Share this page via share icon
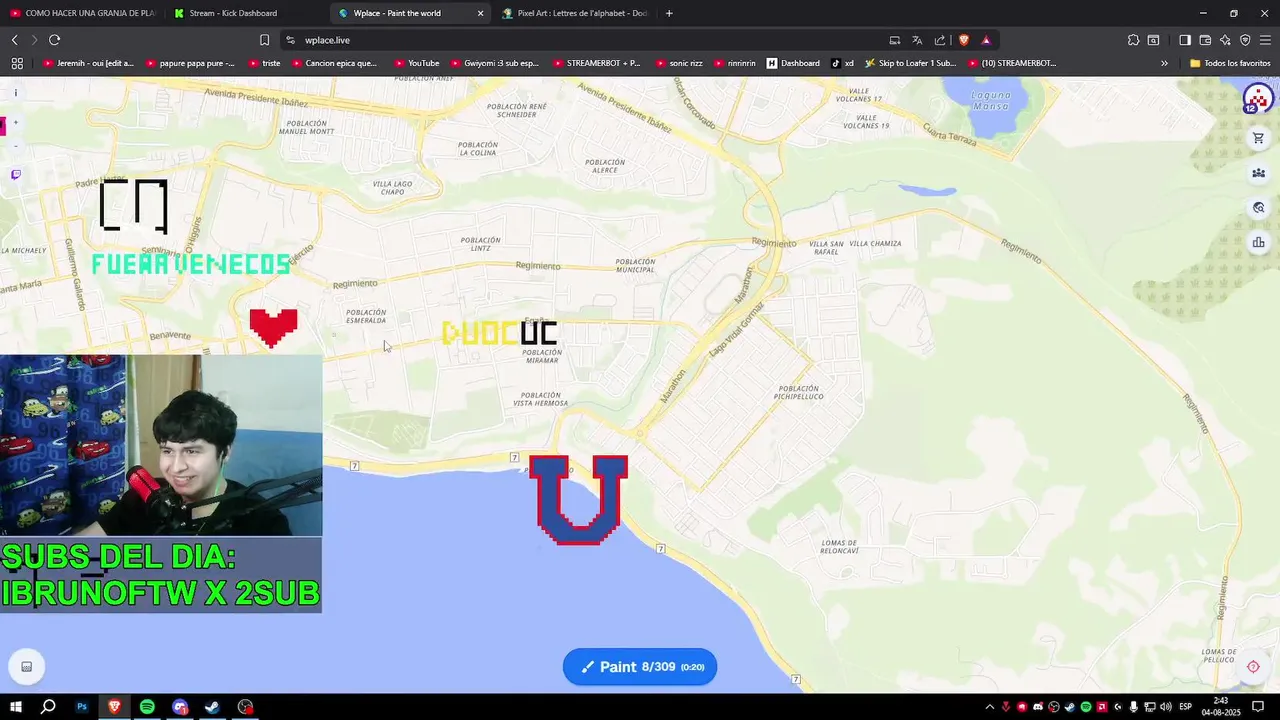Image resolution: width=1280 pixels, height=720 pixels. [940, 40]
